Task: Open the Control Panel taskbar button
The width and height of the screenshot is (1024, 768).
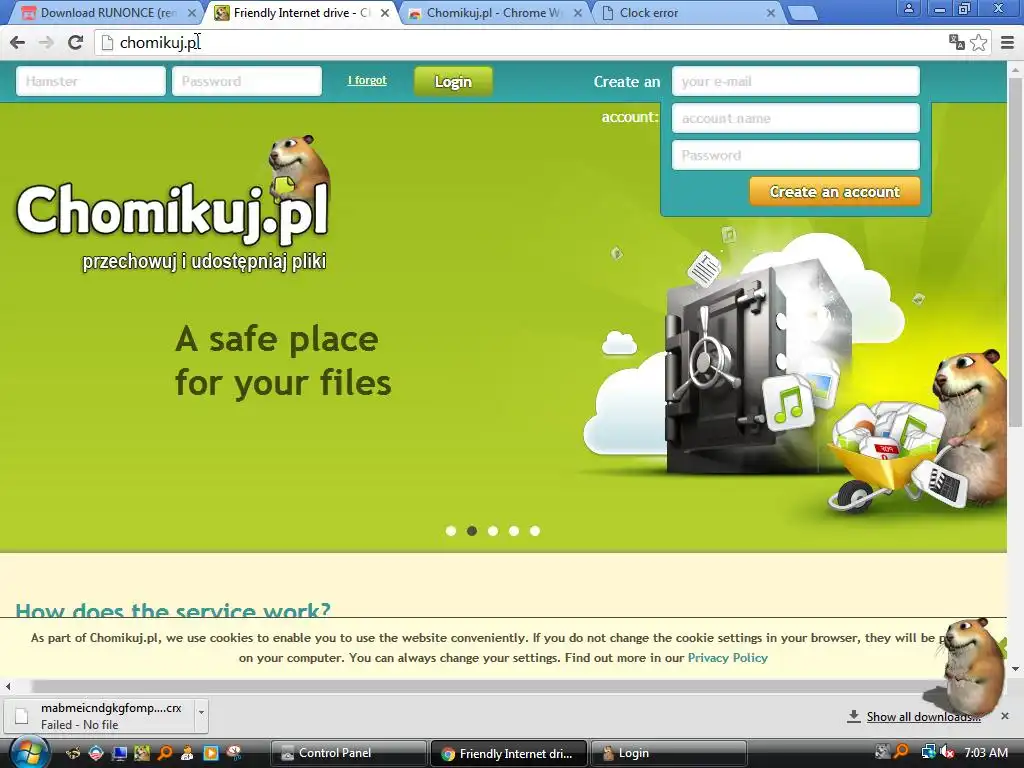Action: click(349, 754)
